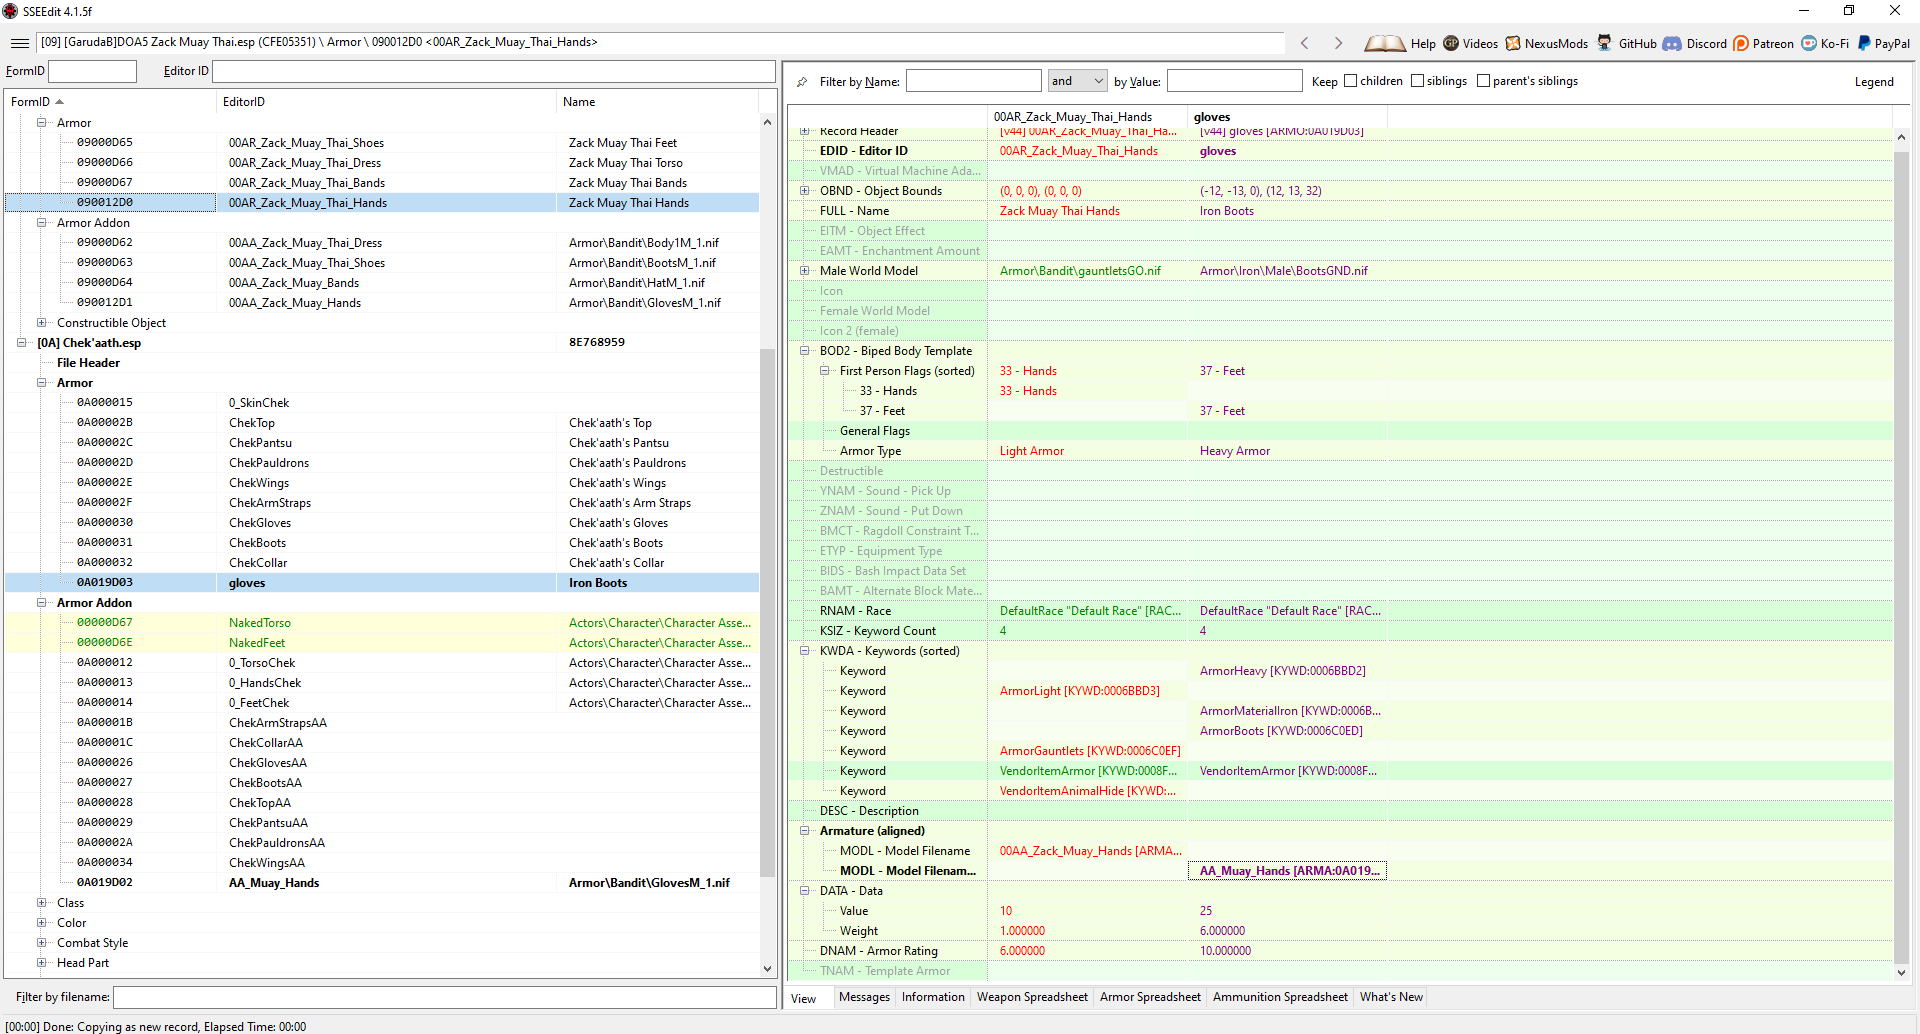Open Discord link icon
Viewport: 1920px width, 1034px height.
1672,43
